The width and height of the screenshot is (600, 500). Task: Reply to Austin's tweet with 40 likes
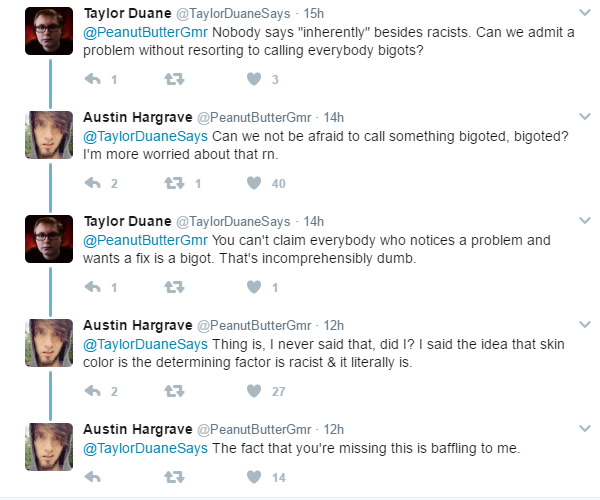[93, 183]
